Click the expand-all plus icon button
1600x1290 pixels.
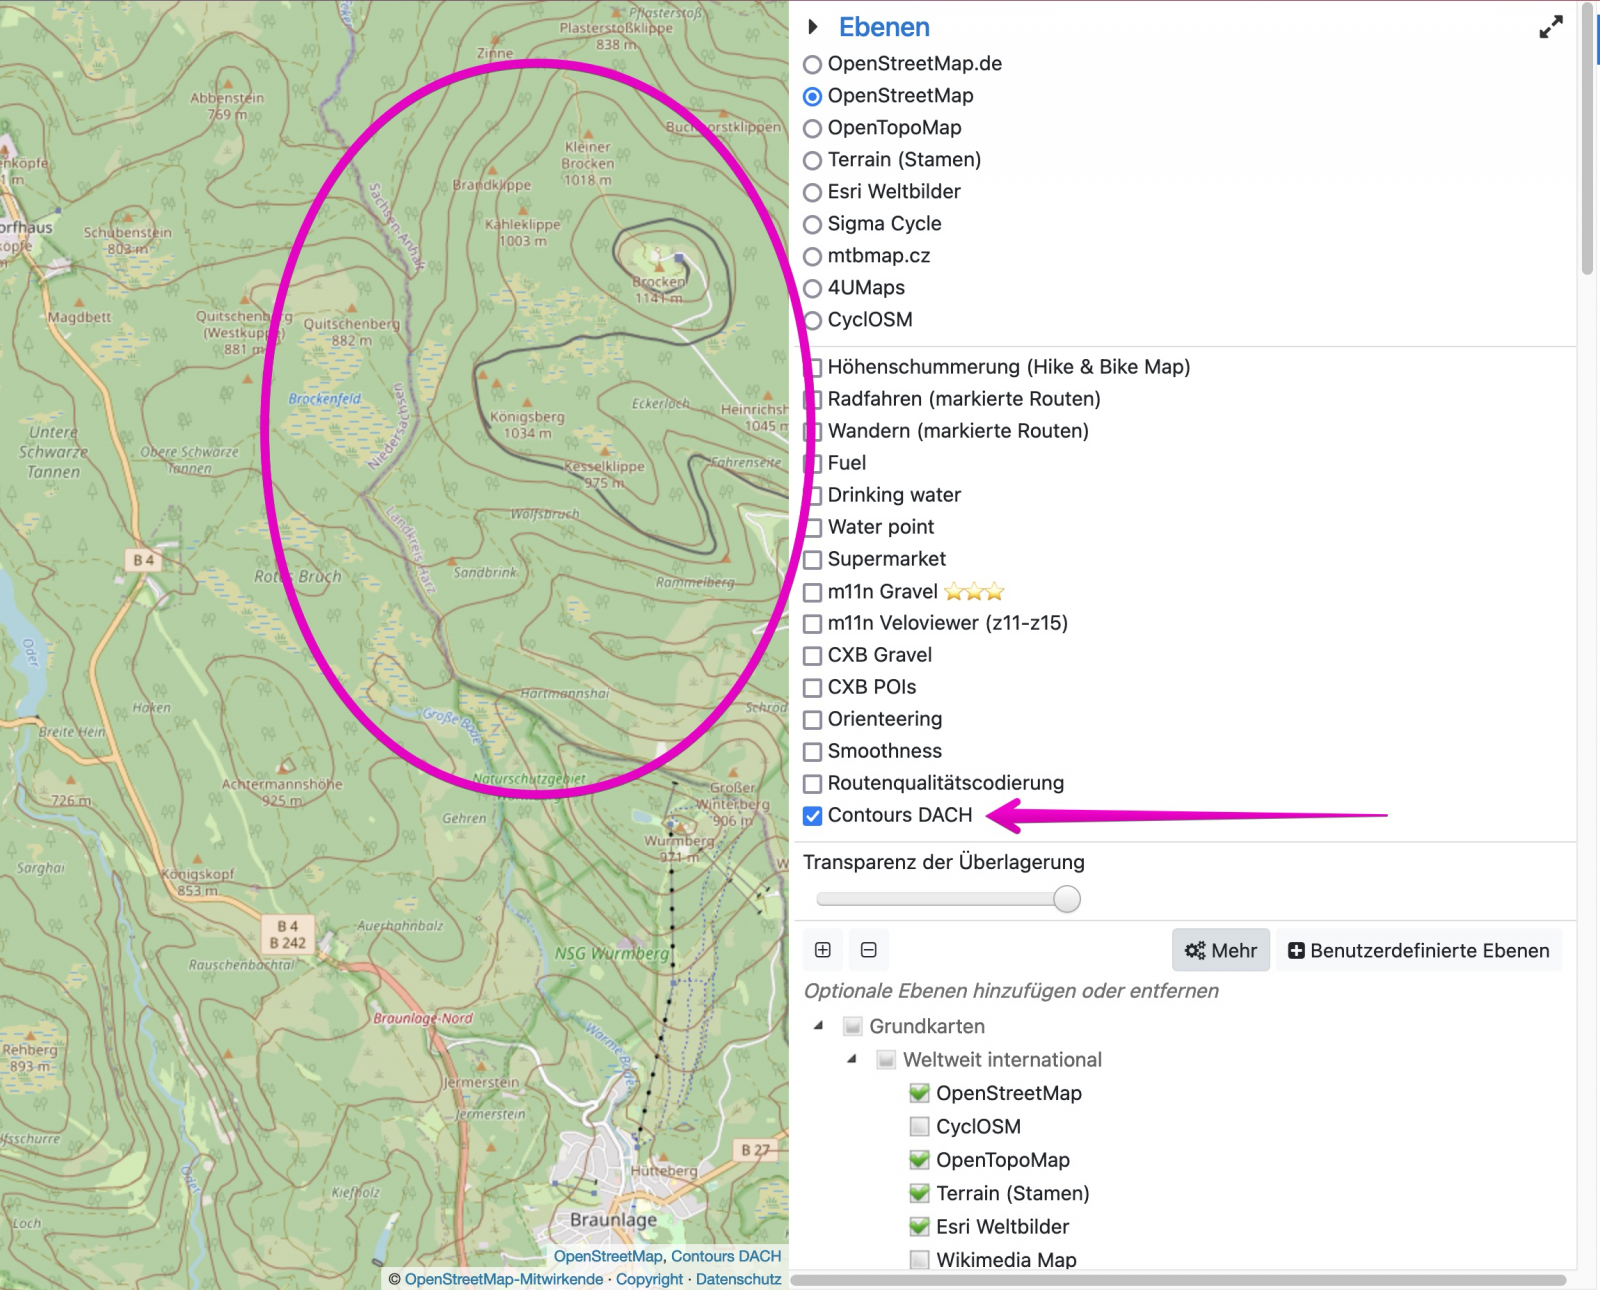823,950
